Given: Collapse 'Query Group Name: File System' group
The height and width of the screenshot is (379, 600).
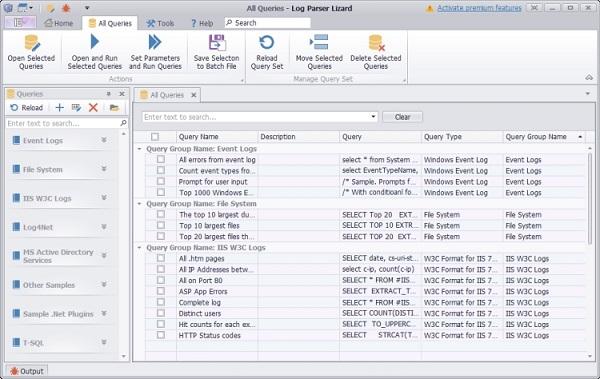Looking at the screenshot, I should [139, 204].
